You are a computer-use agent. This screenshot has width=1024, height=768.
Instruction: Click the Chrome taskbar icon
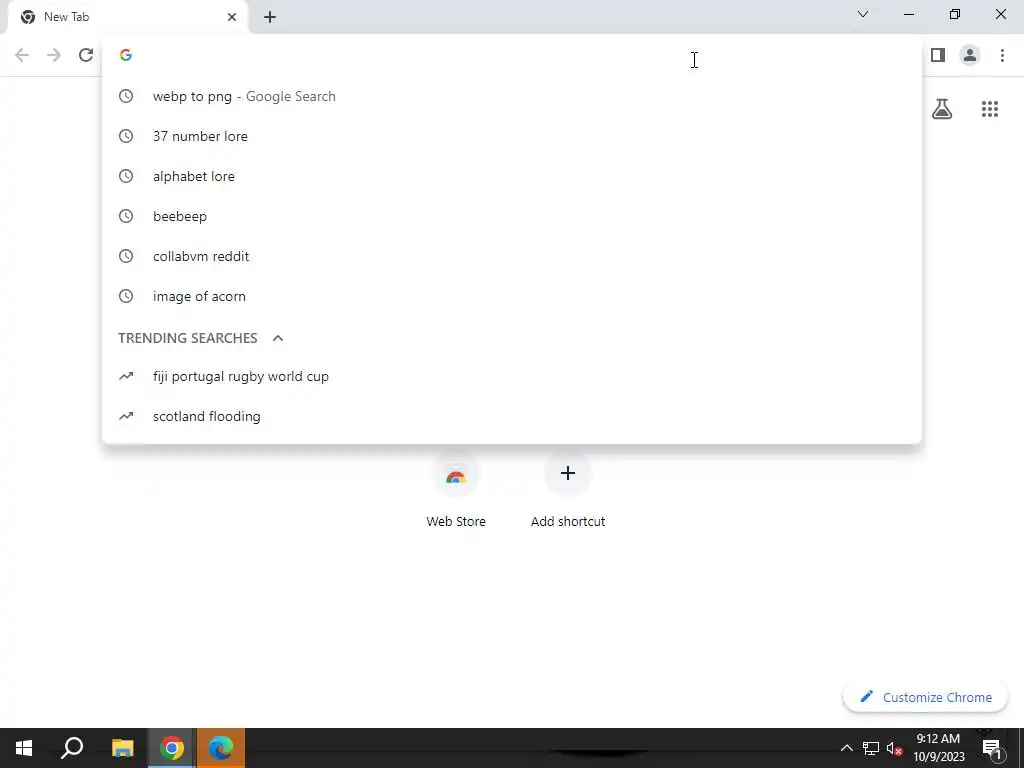(x=172, y=748)
